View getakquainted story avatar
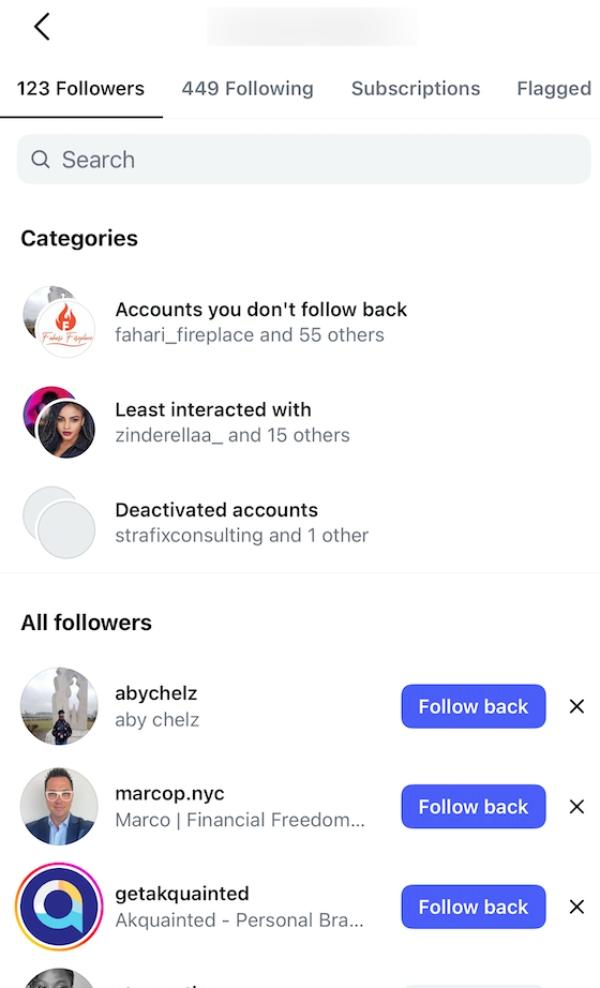Image resolution: width=600 pixels, height=988 pixels. click(59, 907)
